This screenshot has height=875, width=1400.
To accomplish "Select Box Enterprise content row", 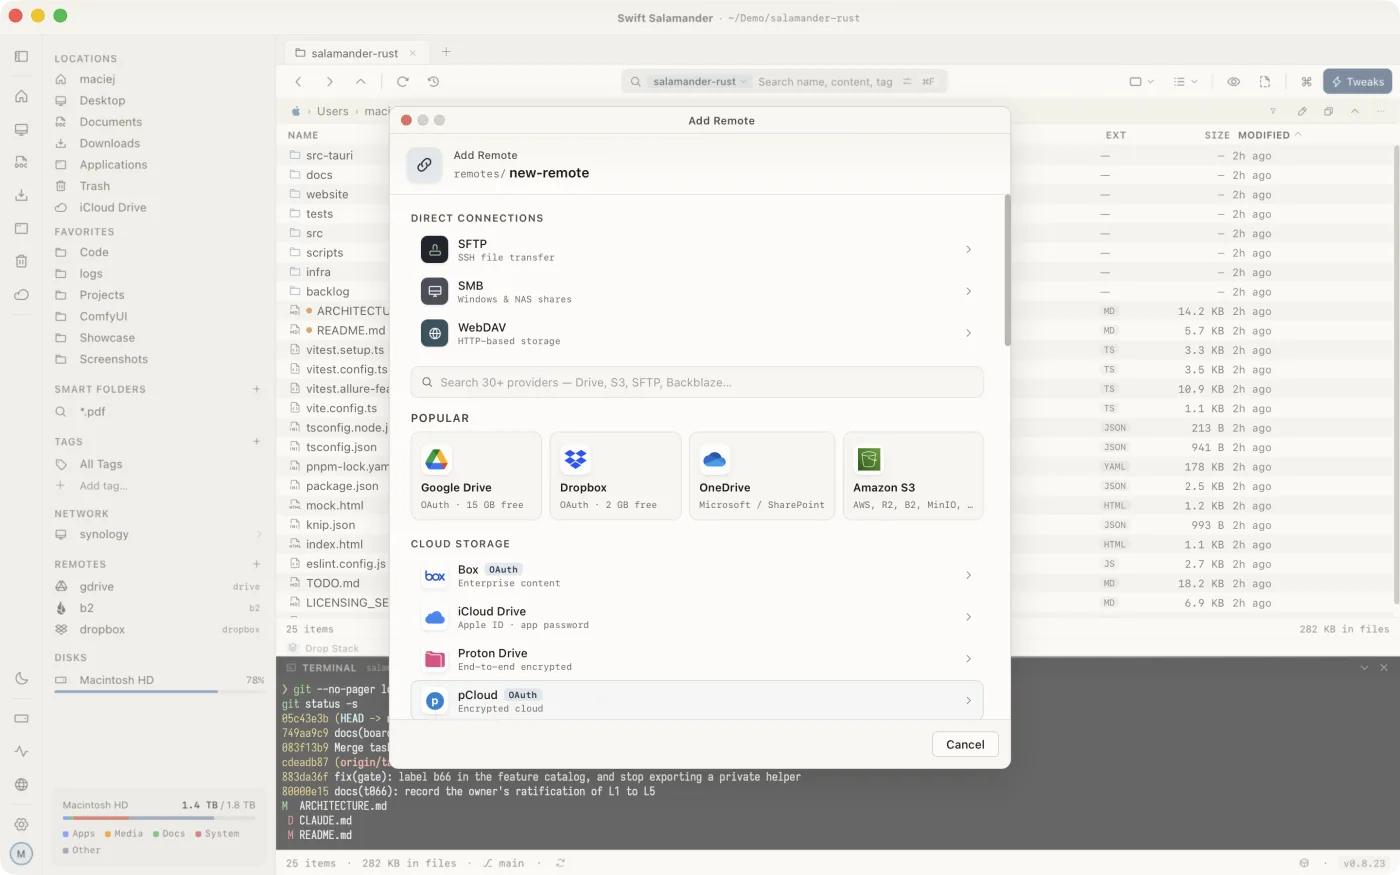I will [697, 576].
